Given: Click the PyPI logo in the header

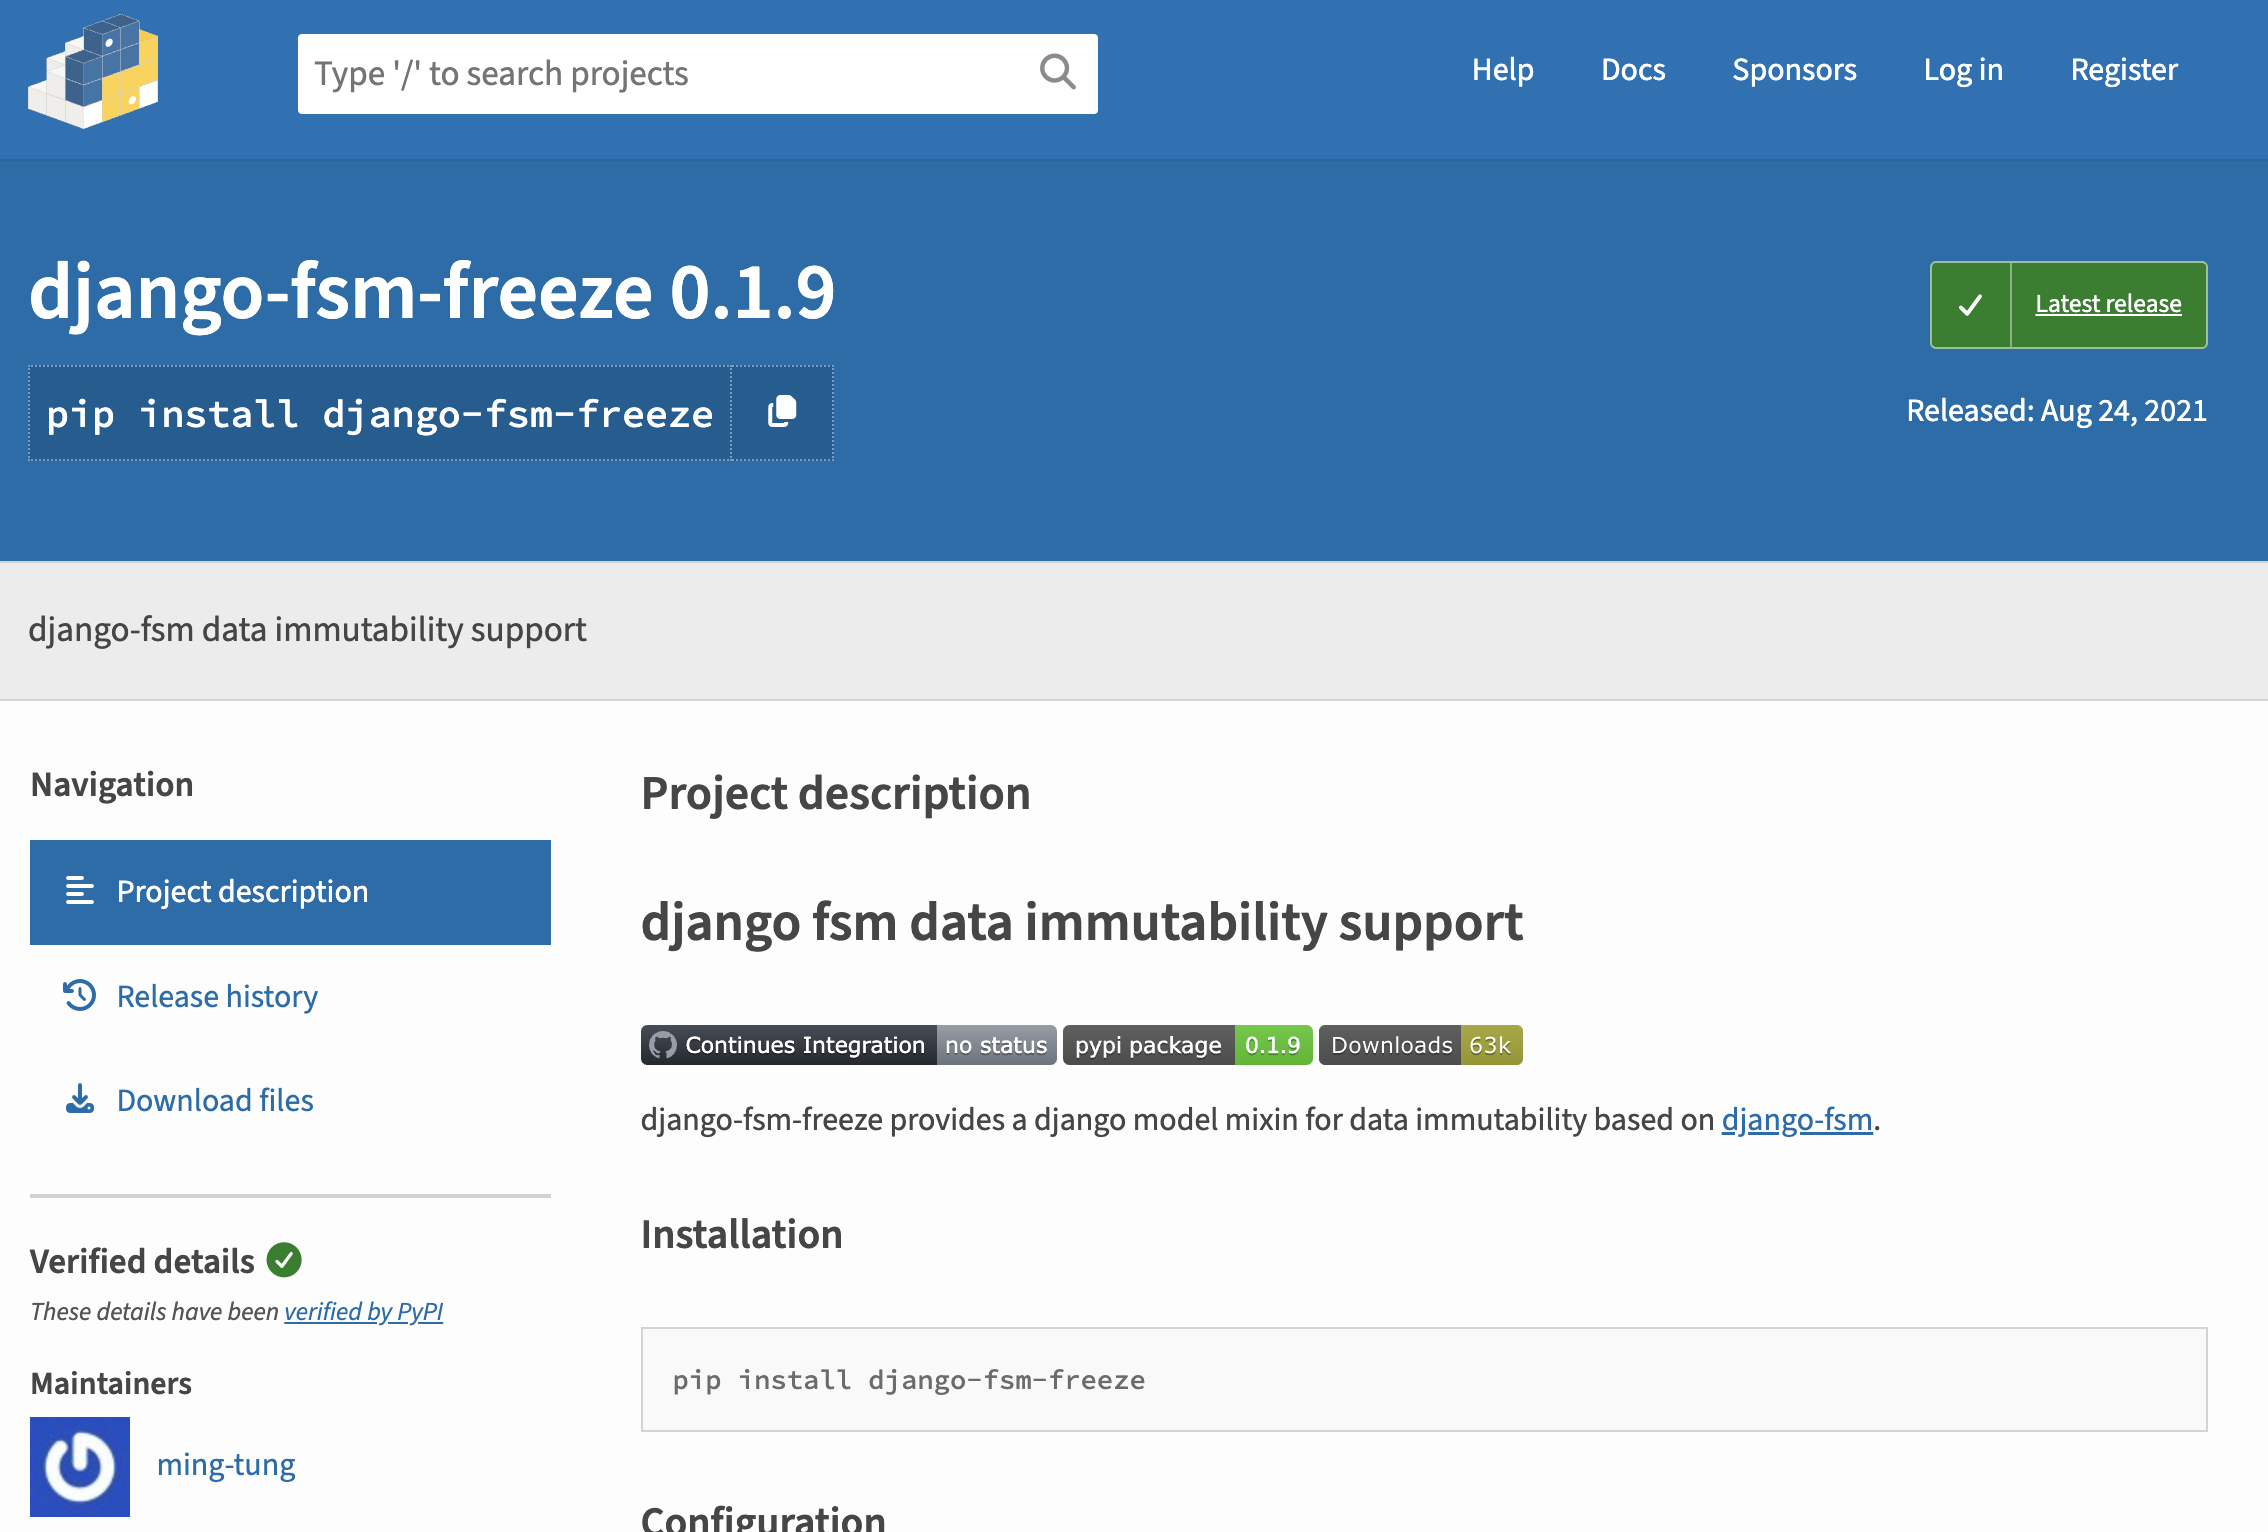Looking at the screenshot, I should coord(93,71).
